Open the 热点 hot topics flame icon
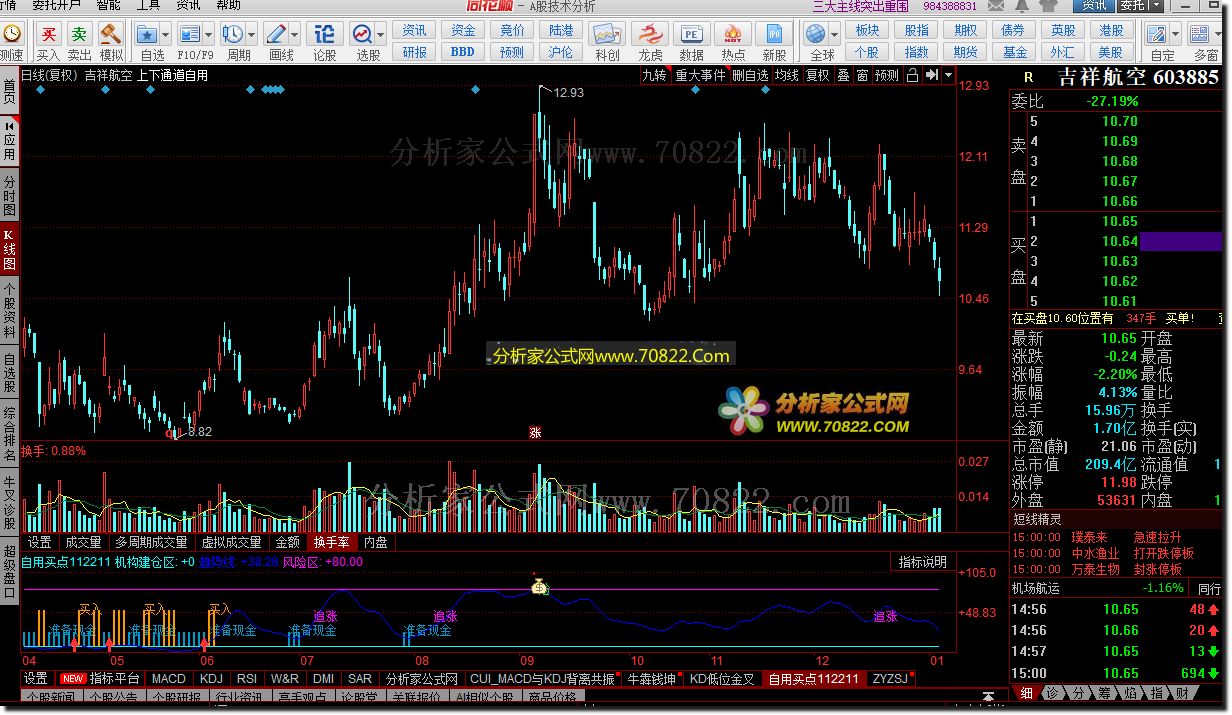This screenshot has width=1232, height=715. pos(733,35)
